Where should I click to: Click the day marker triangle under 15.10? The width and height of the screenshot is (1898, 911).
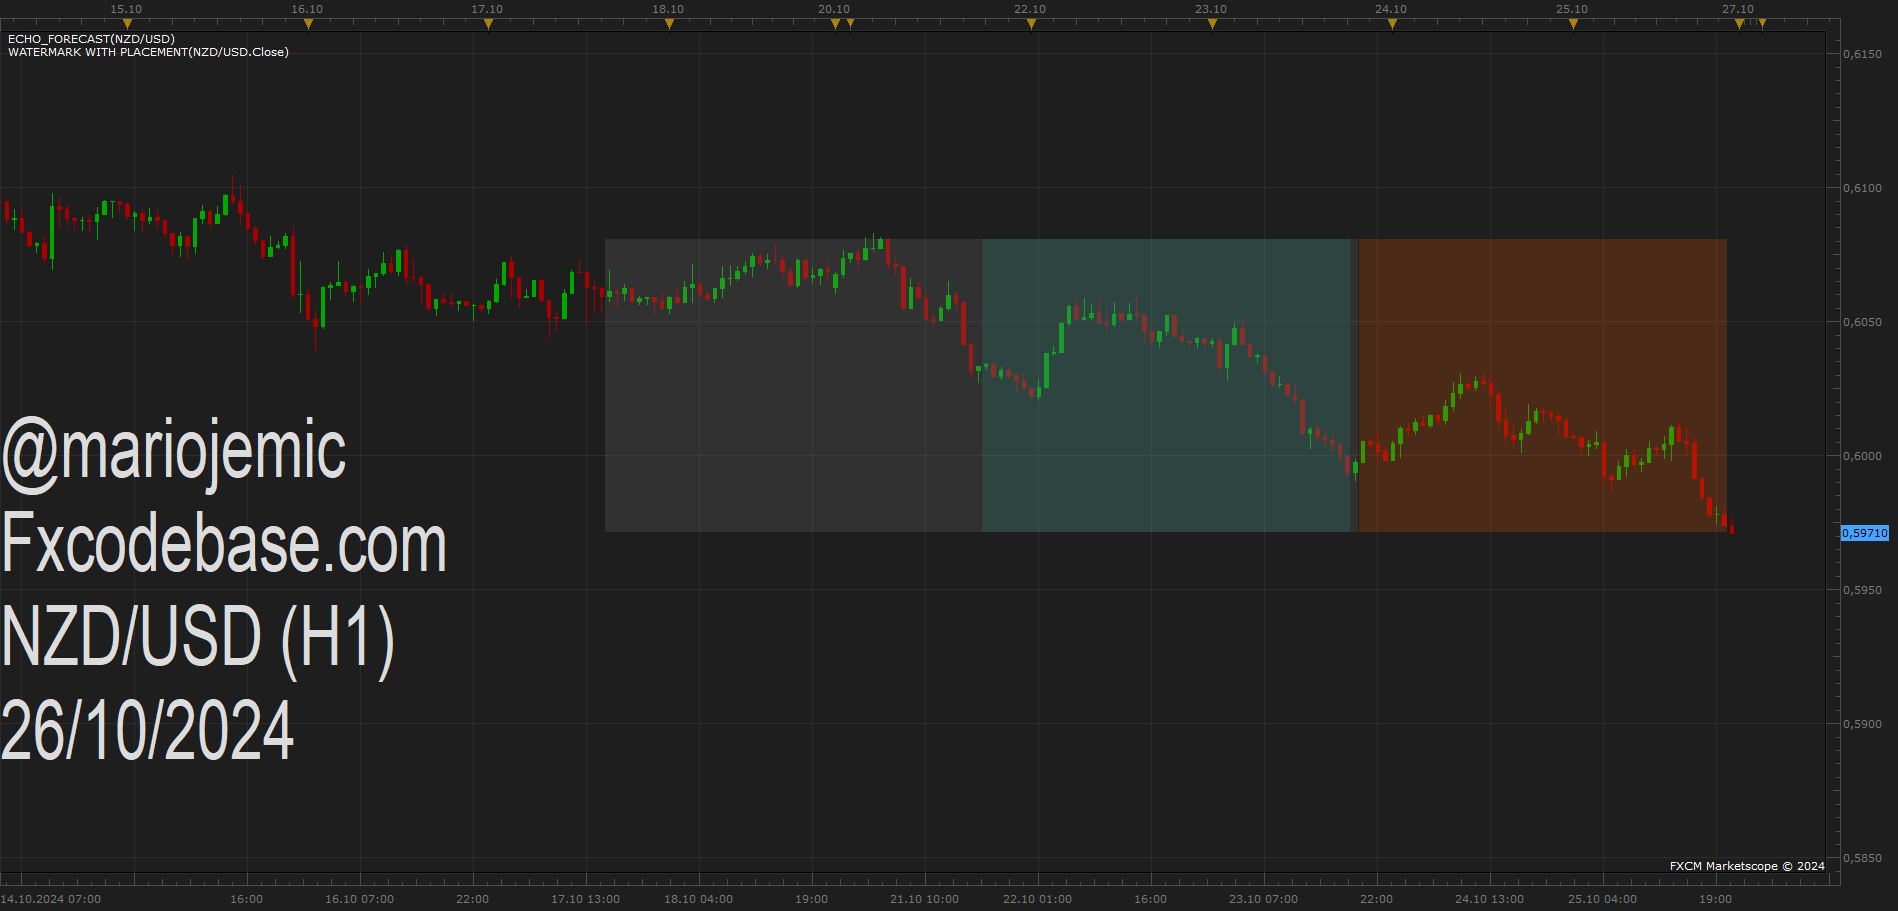pos(127,24)
